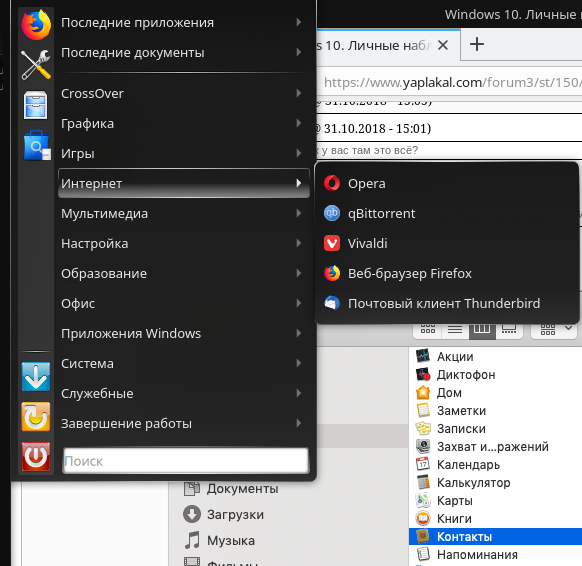Click the Vivaldi icon in submenu
The image size is (582, 566).
(x=332, y=243)
